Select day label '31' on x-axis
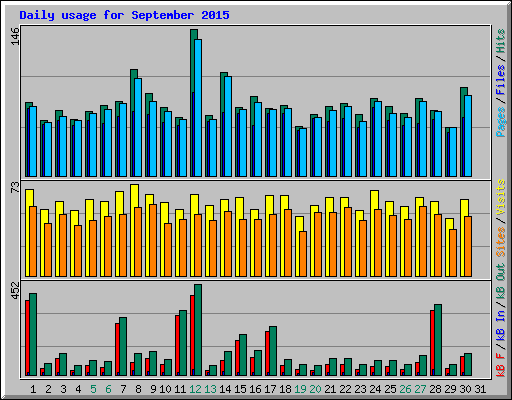512x400 pixels. tap(480, 389)
